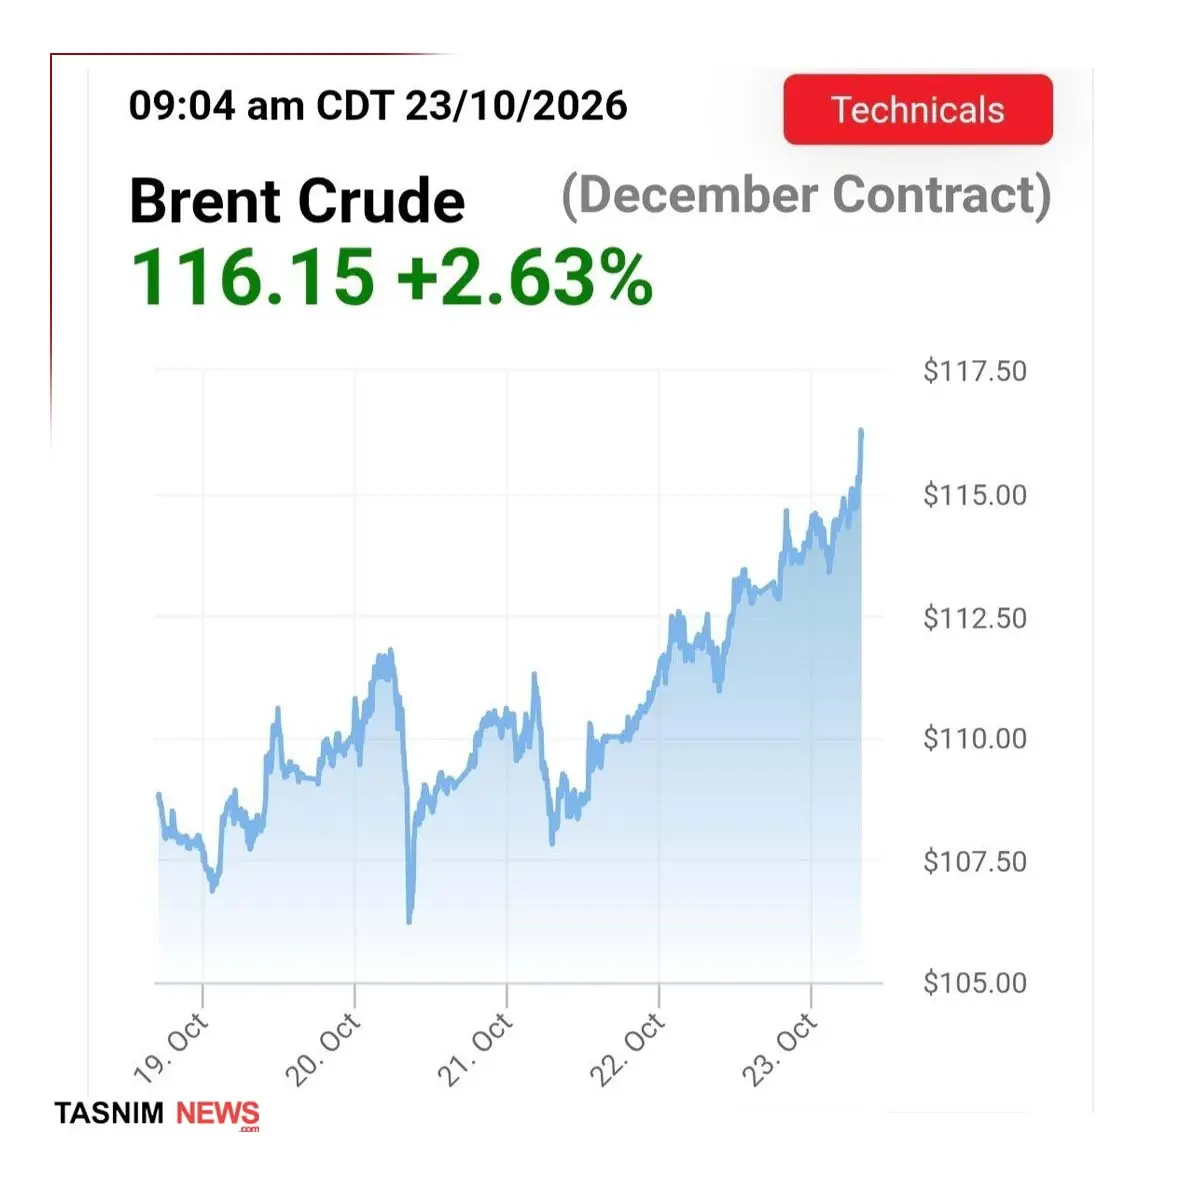The width and height of the screenshot is (1181, 1181).
Task: Click the $105.00 axis label
Action: (x=975, y=983)
